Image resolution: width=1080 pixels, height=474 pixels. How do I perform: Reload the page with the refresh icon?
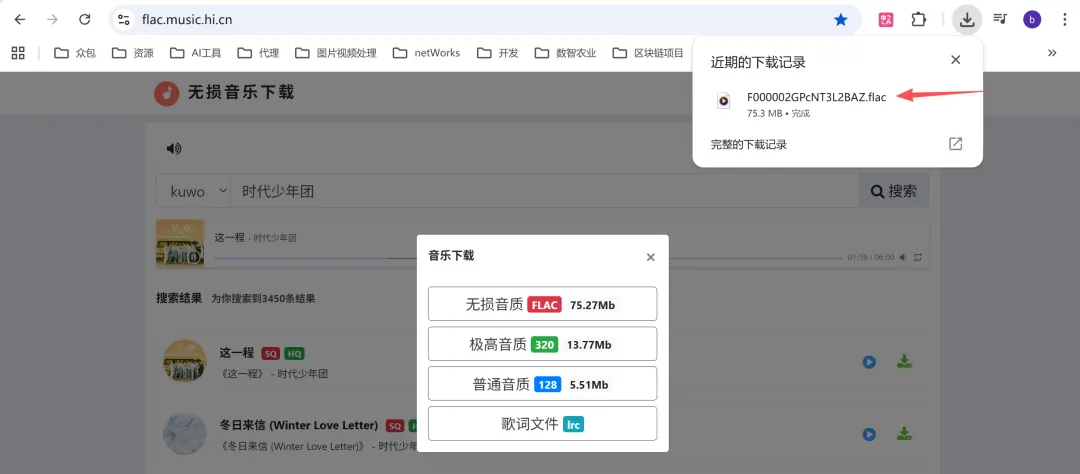pyautogui.click(x=85, y=19)
